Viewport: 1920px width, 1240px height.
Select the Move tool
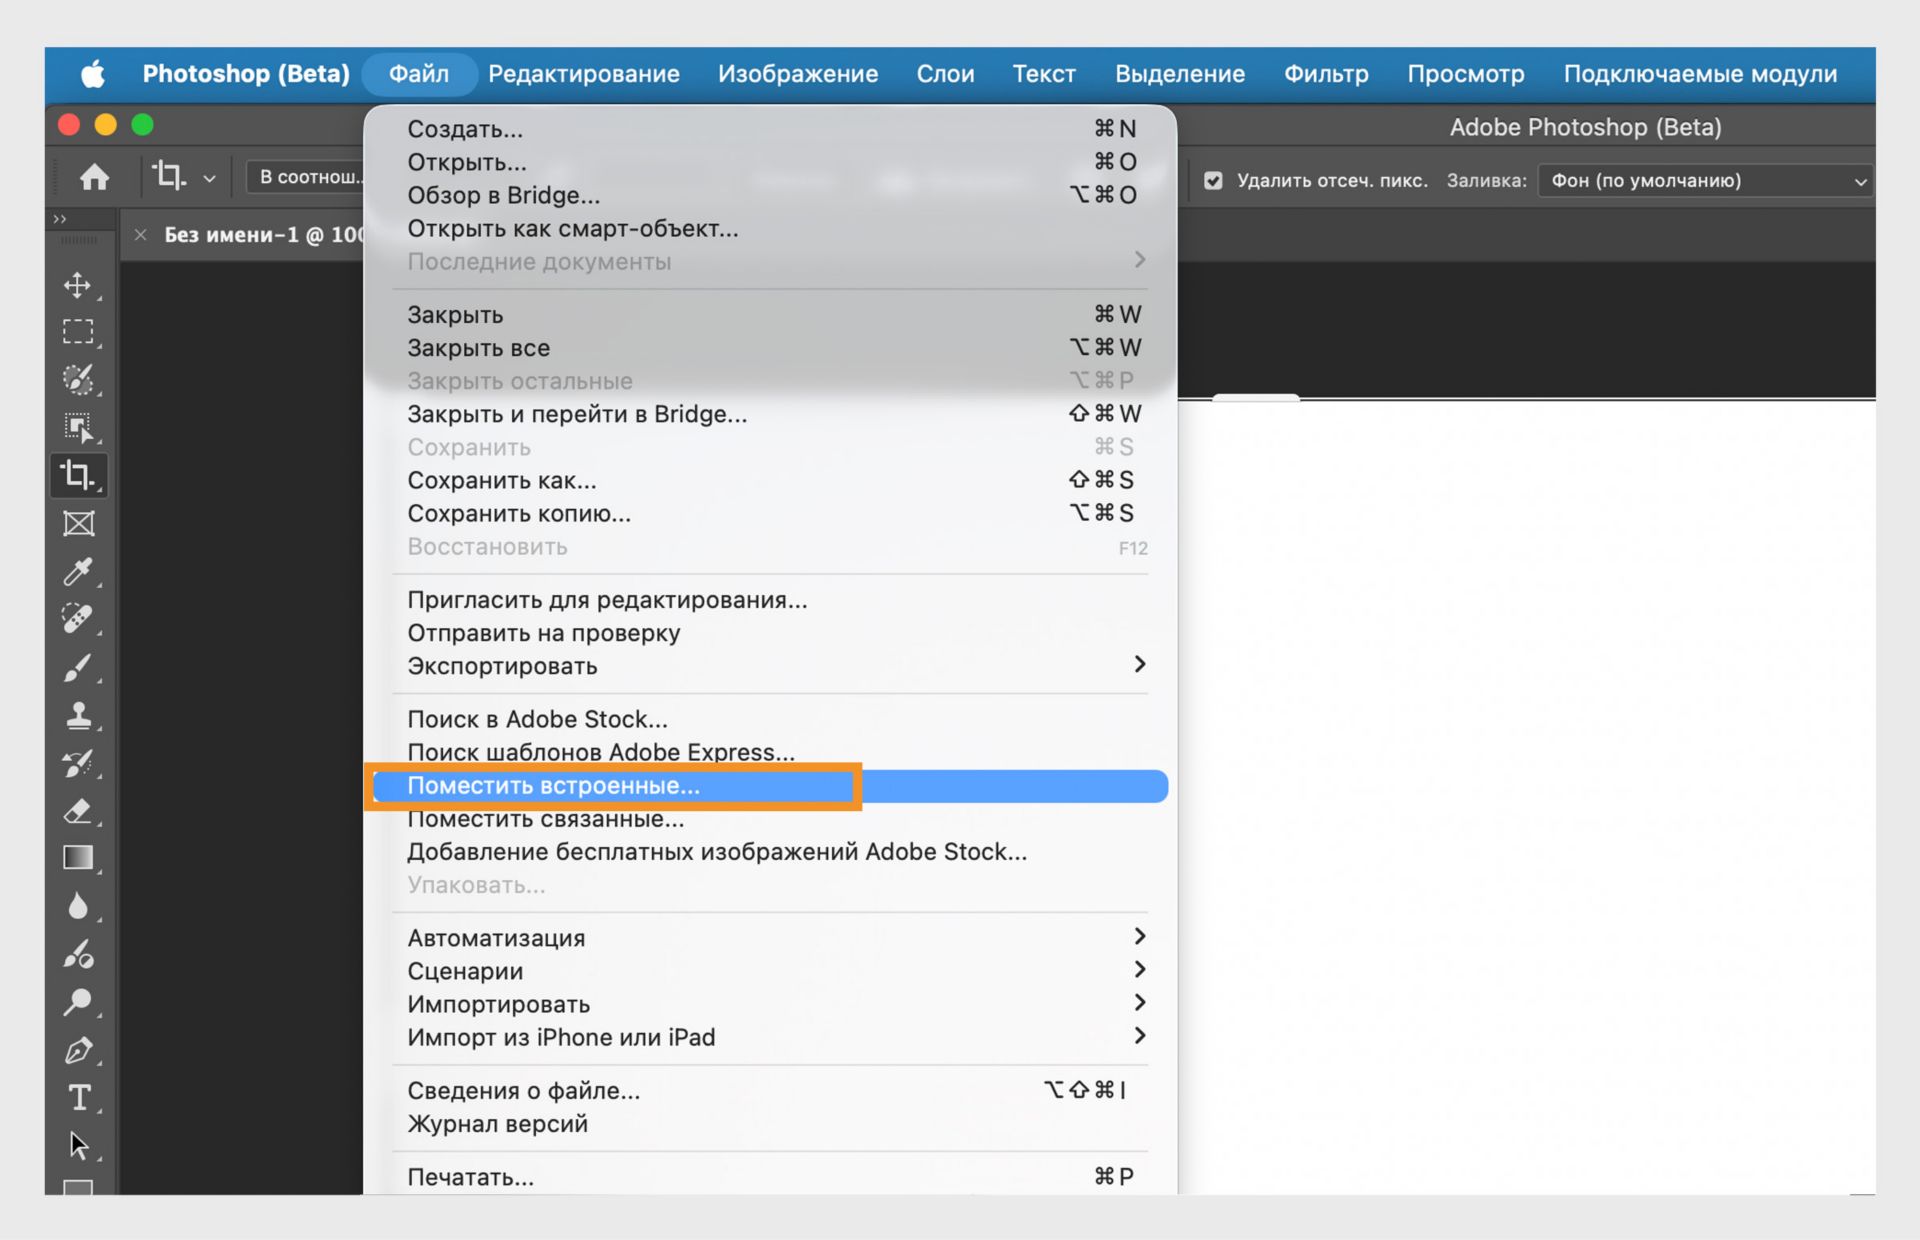[80, 287]
